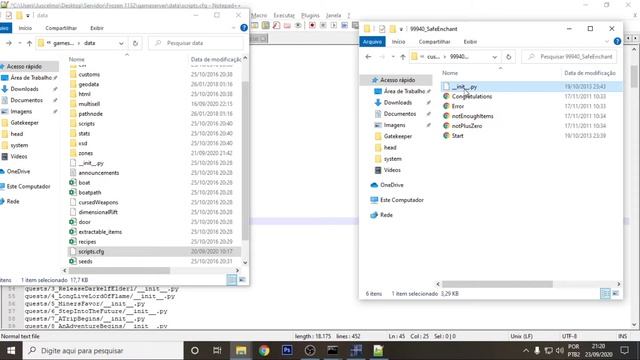This screenshot has width=640, height=360.
Task: Open File Explorer from the taskbar
Action: [241, 351]
